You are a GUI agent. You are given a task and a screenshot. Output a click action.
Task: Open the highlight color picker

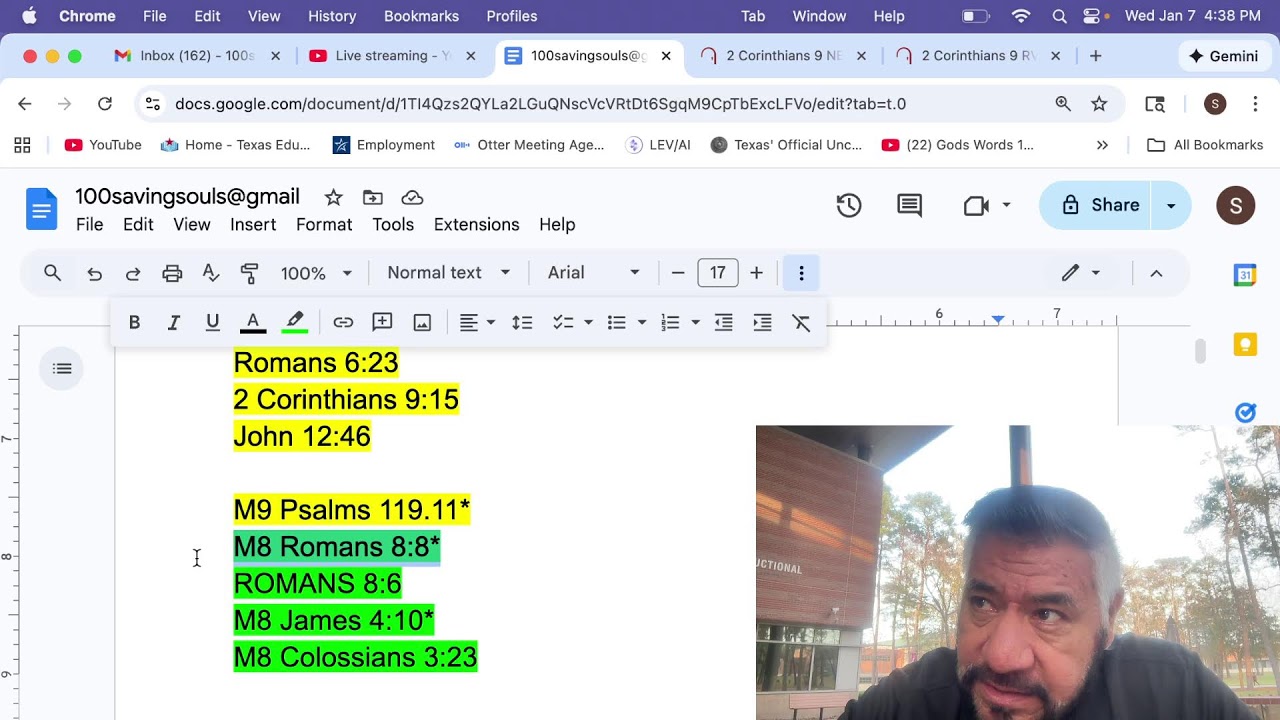(x=294, y=322)
